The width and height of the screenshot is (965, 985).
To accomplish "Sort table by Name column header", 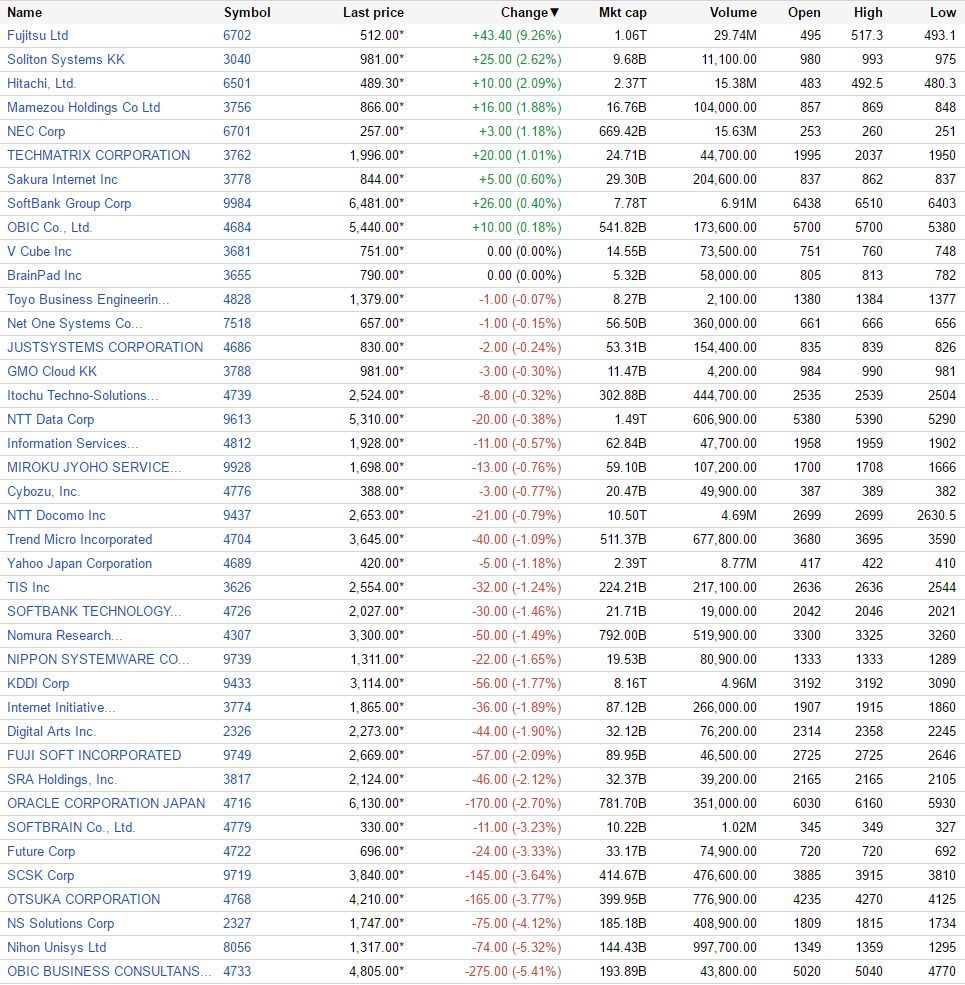I will pos(25,13).
